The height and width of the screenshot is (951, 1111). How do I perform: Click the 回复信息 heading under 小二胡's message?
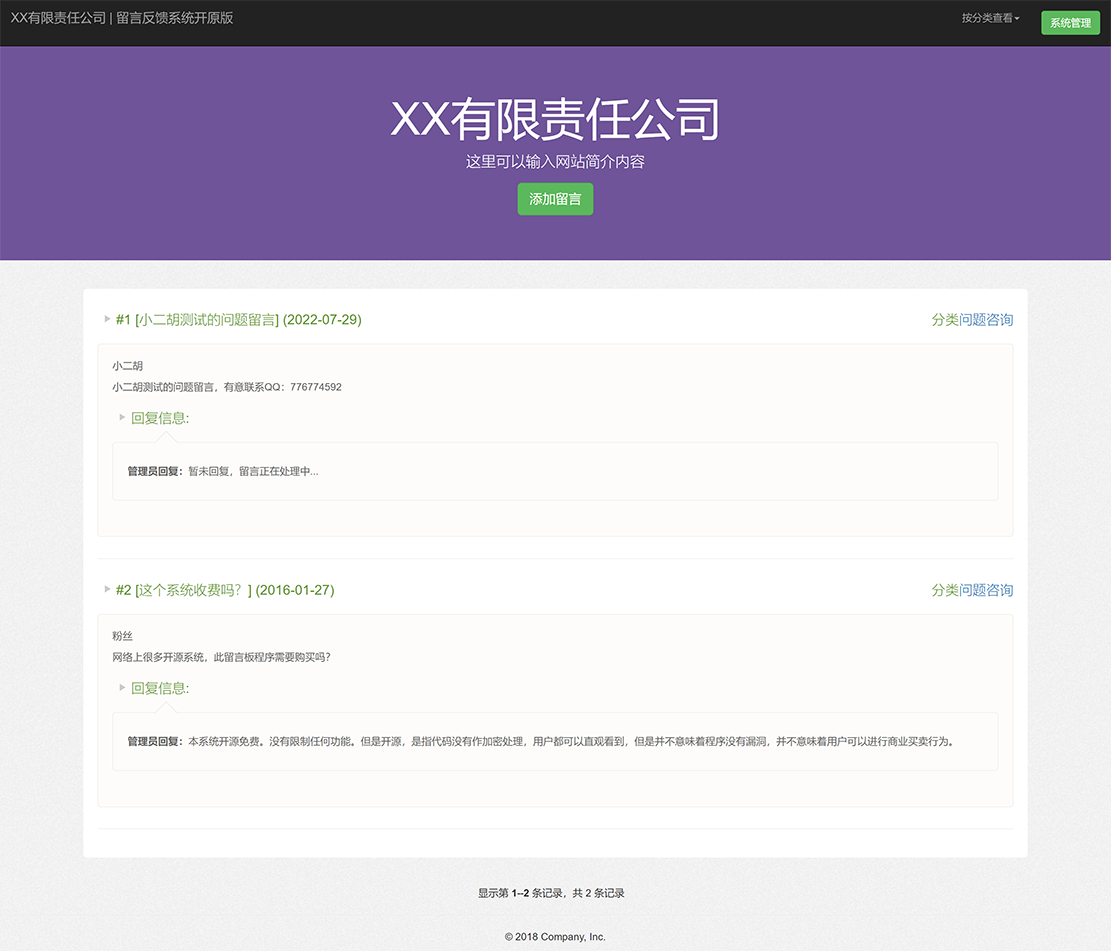click(x=160, y=418)
